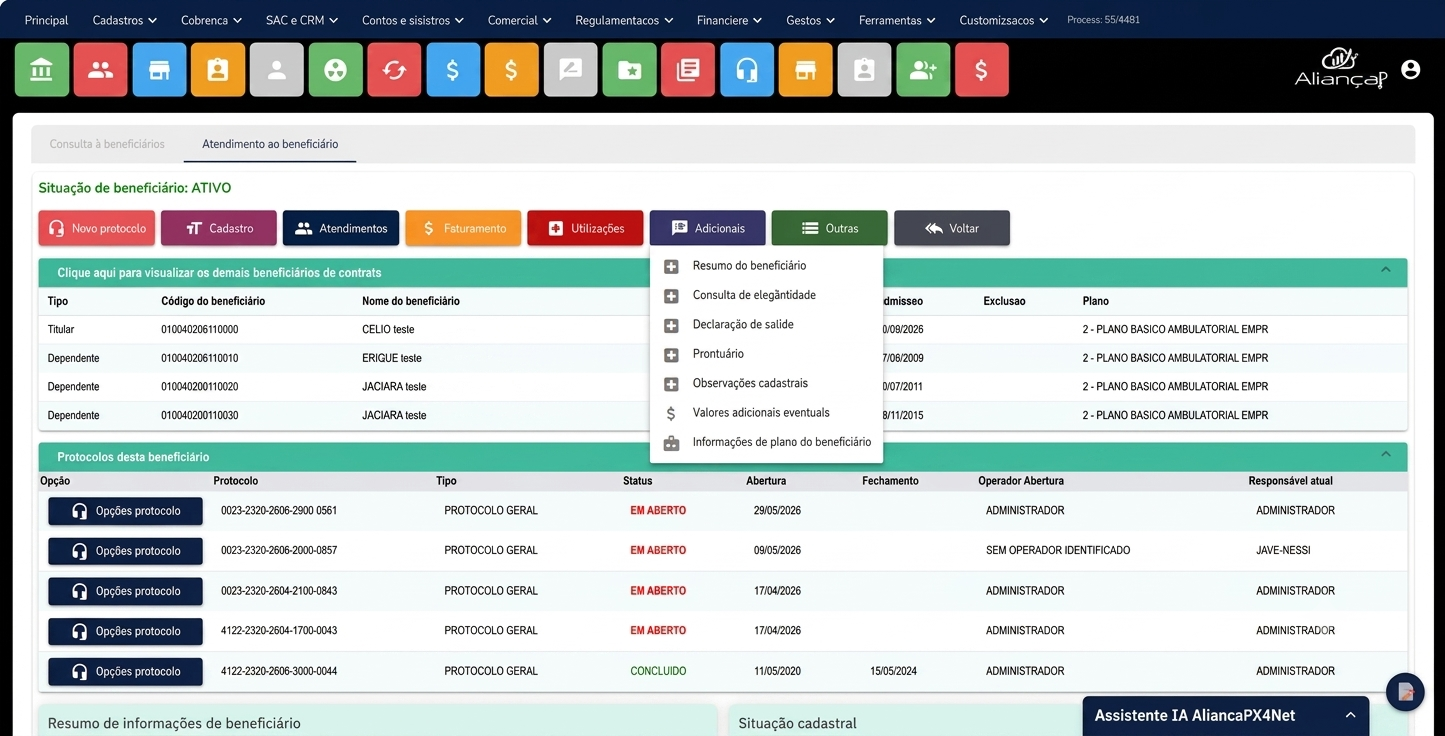1445x736 pixels.
Task: Open the Regulamentacos menu
Action: pos(624,20)
